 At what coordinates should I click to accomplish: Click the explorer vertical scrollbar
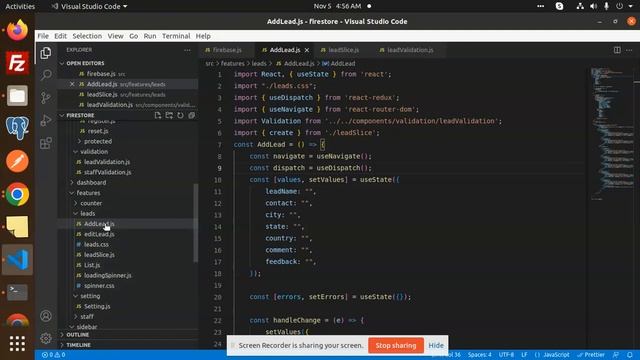pyautogui.click(x=196, y=223)
